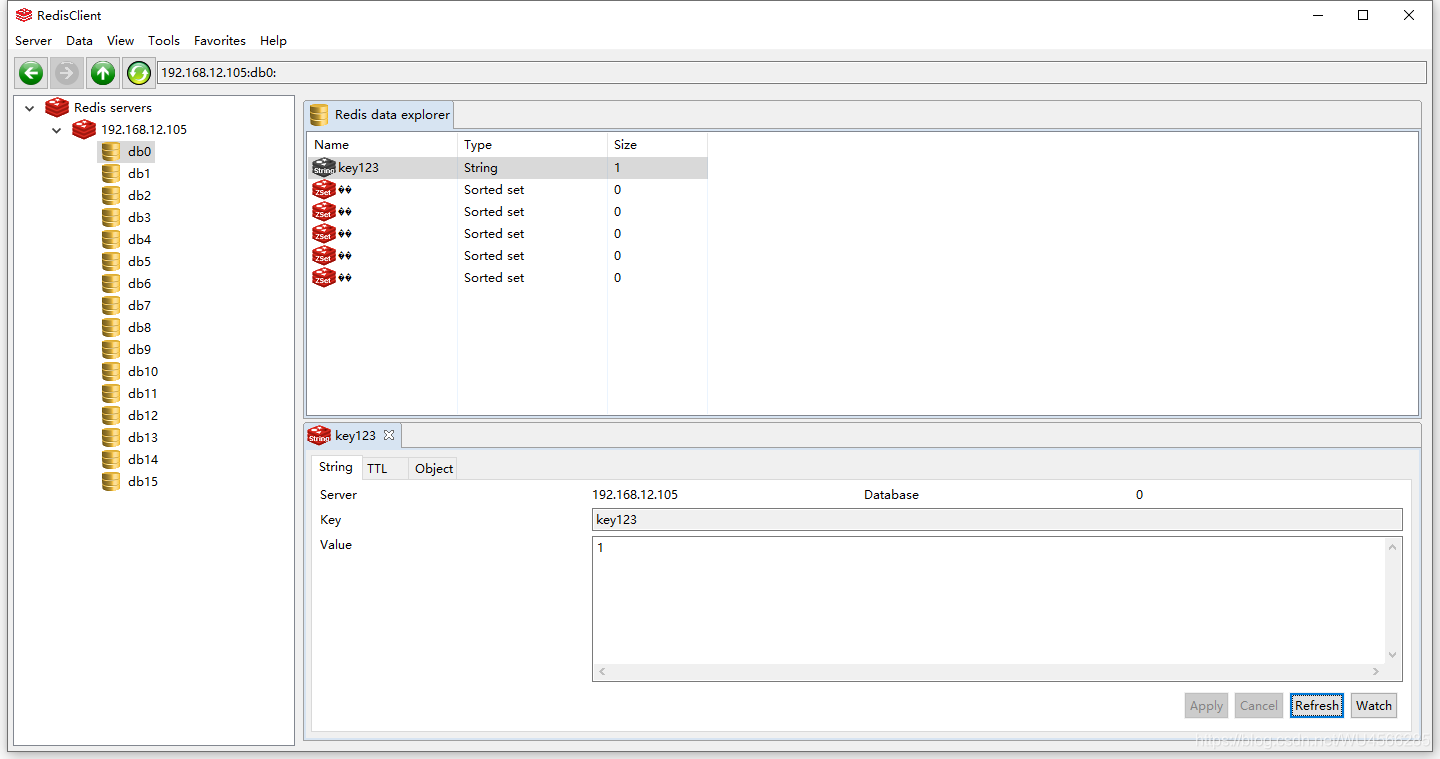Click the db5 database icon
This screenshot has height=759, width=1440.
click(111, 262)
